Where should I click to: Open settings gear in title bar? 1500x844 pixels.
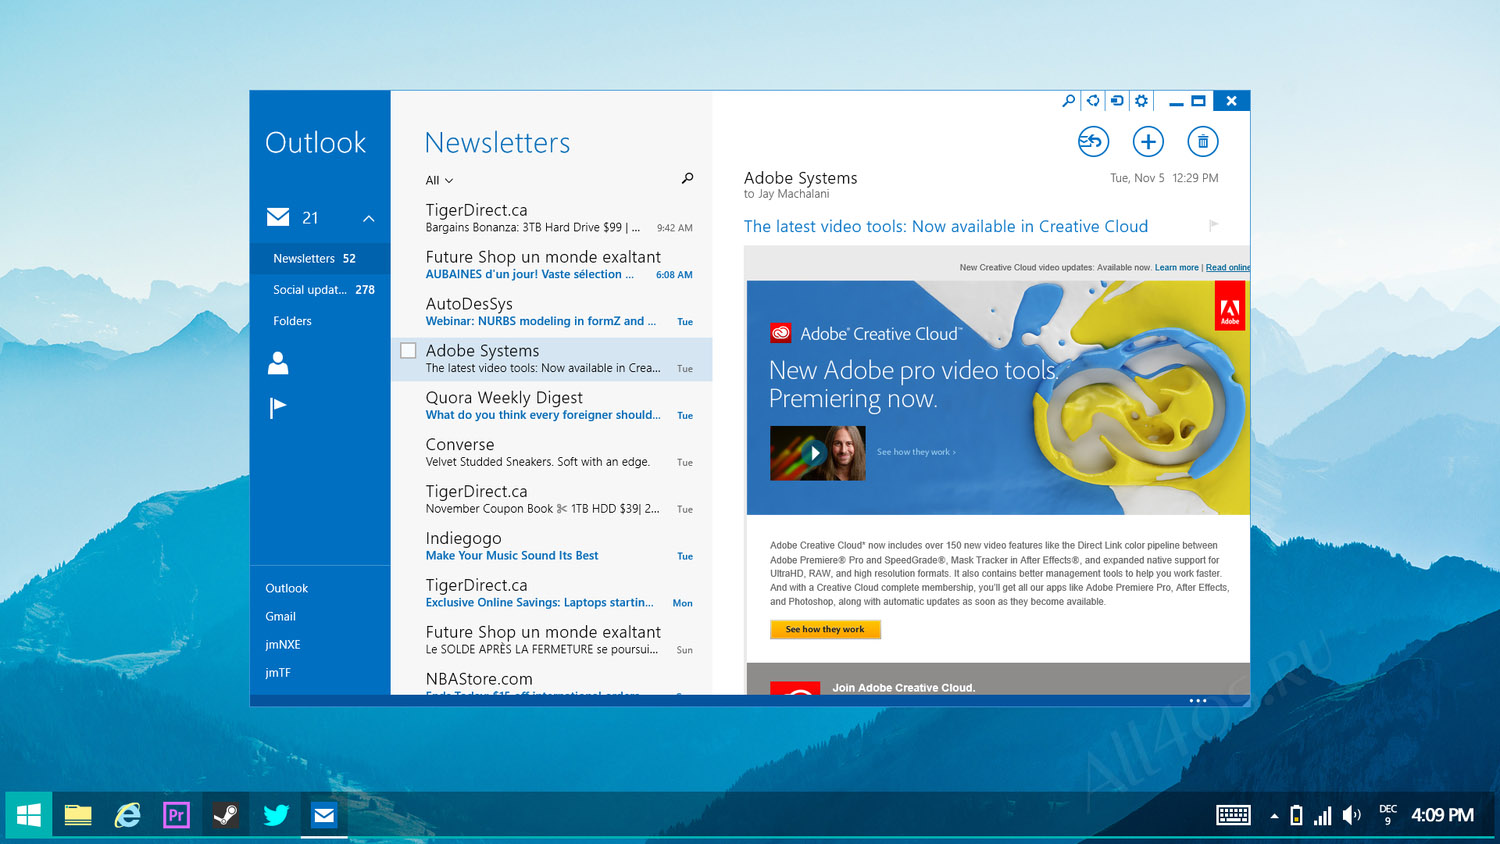1141,101
